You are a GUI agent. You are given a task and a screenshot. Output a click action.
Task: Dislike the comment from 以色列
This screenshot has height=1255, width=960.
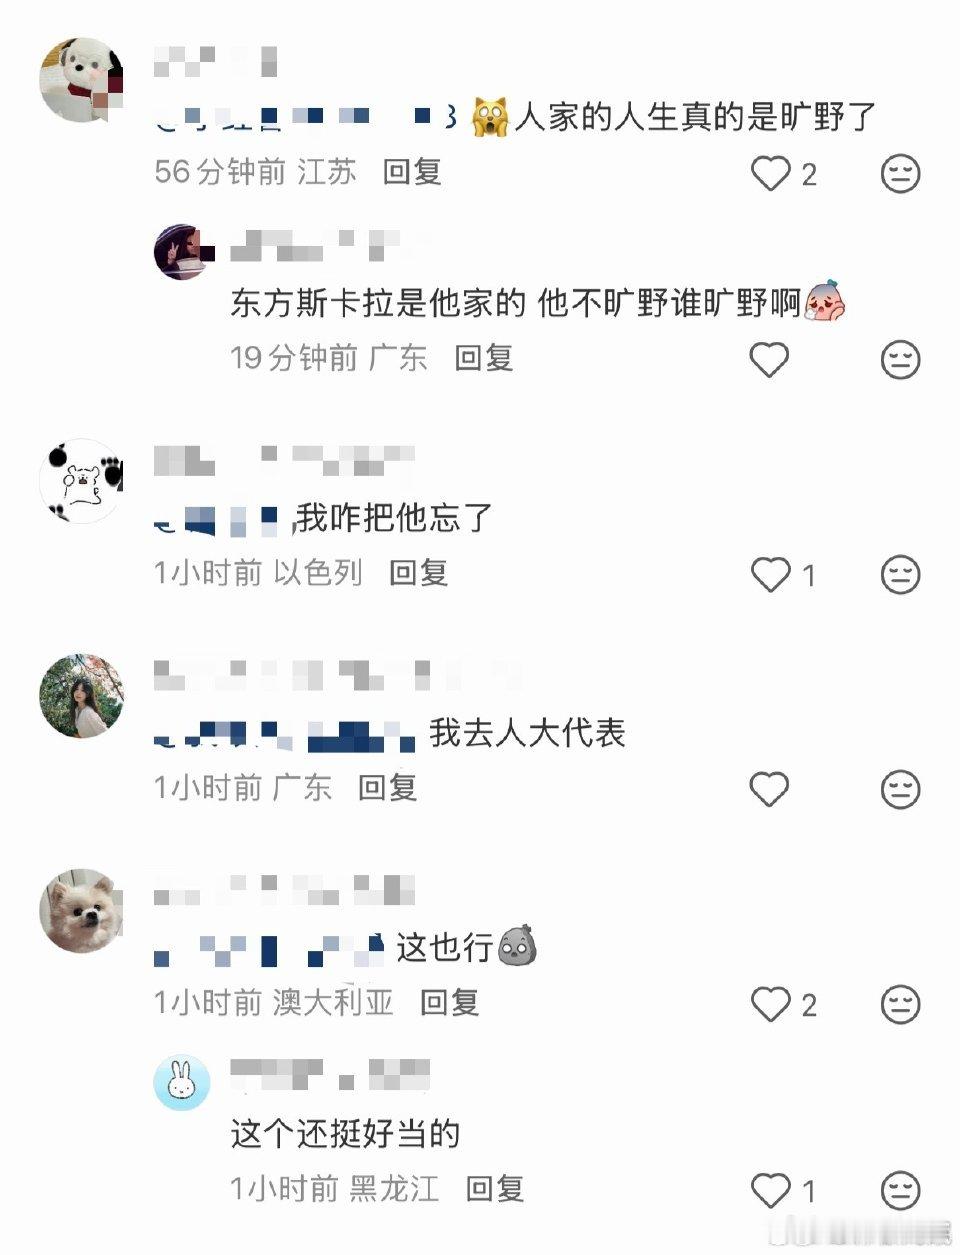pos(900,575)
